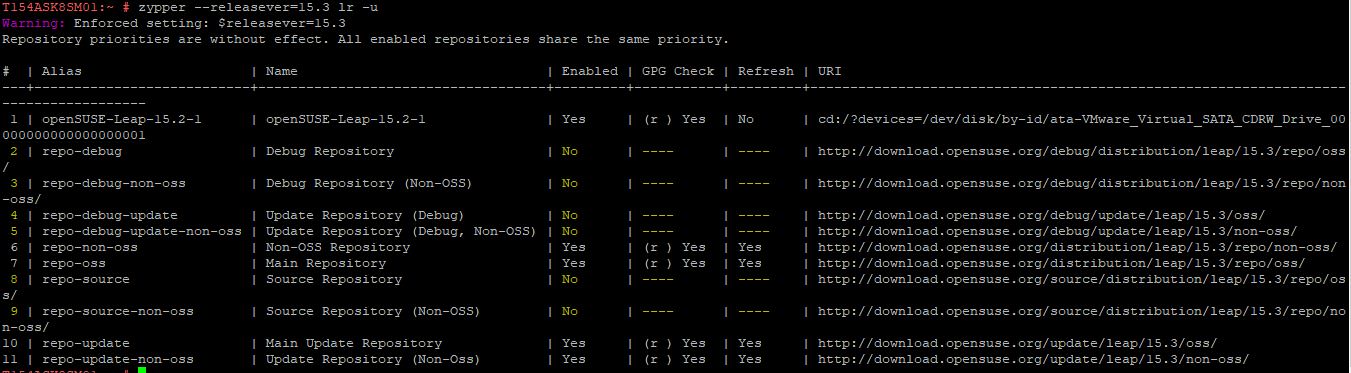Click Enabled 'No' for repo-source row
This screenshot has width=1351, height=373.
click(x=569, y=279)
